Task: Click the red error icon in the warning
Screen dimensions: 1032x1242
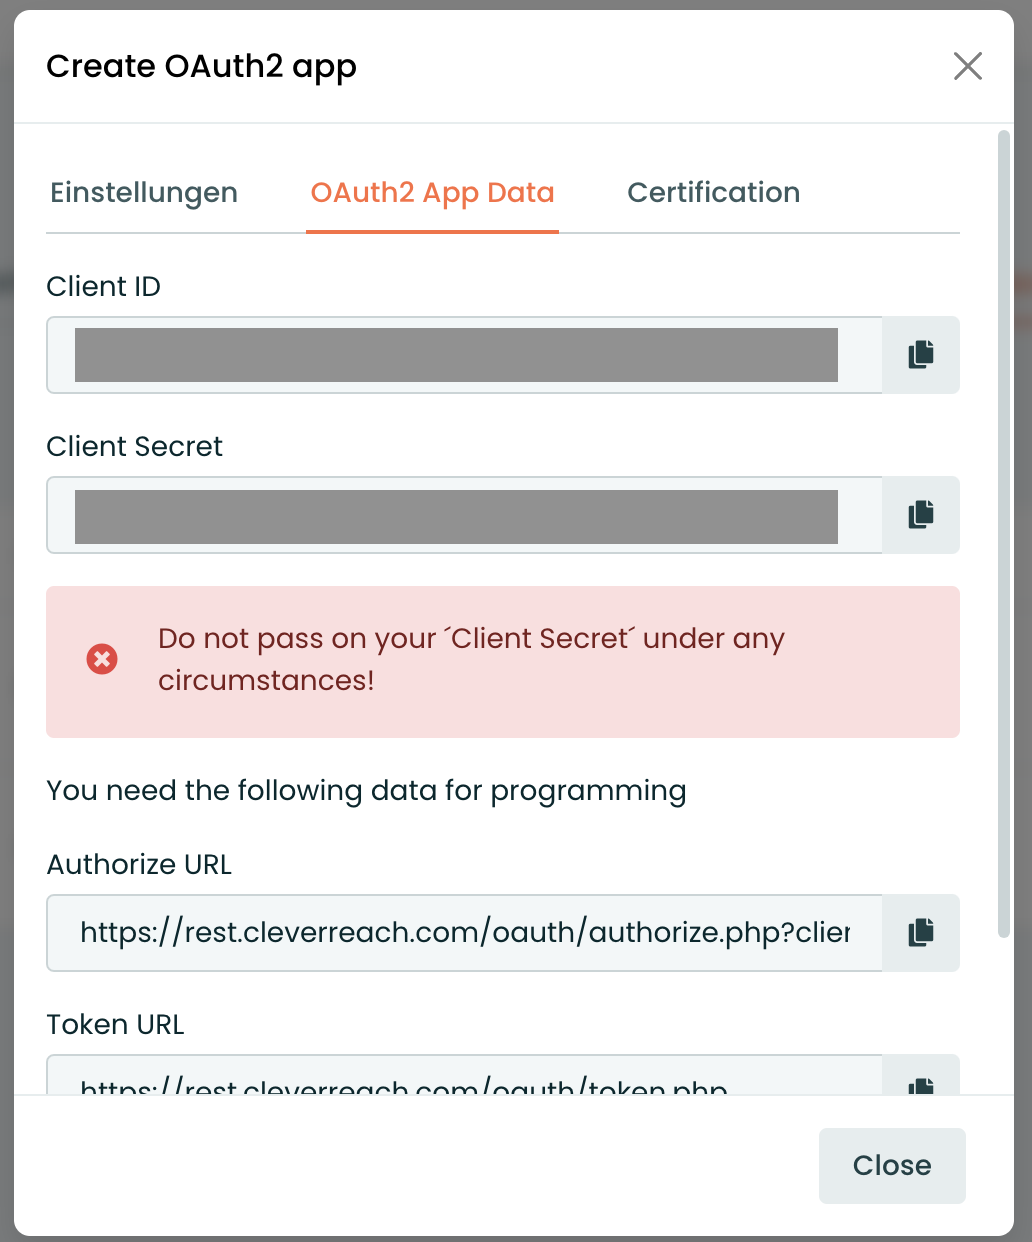Action: (x=101, y=658)
